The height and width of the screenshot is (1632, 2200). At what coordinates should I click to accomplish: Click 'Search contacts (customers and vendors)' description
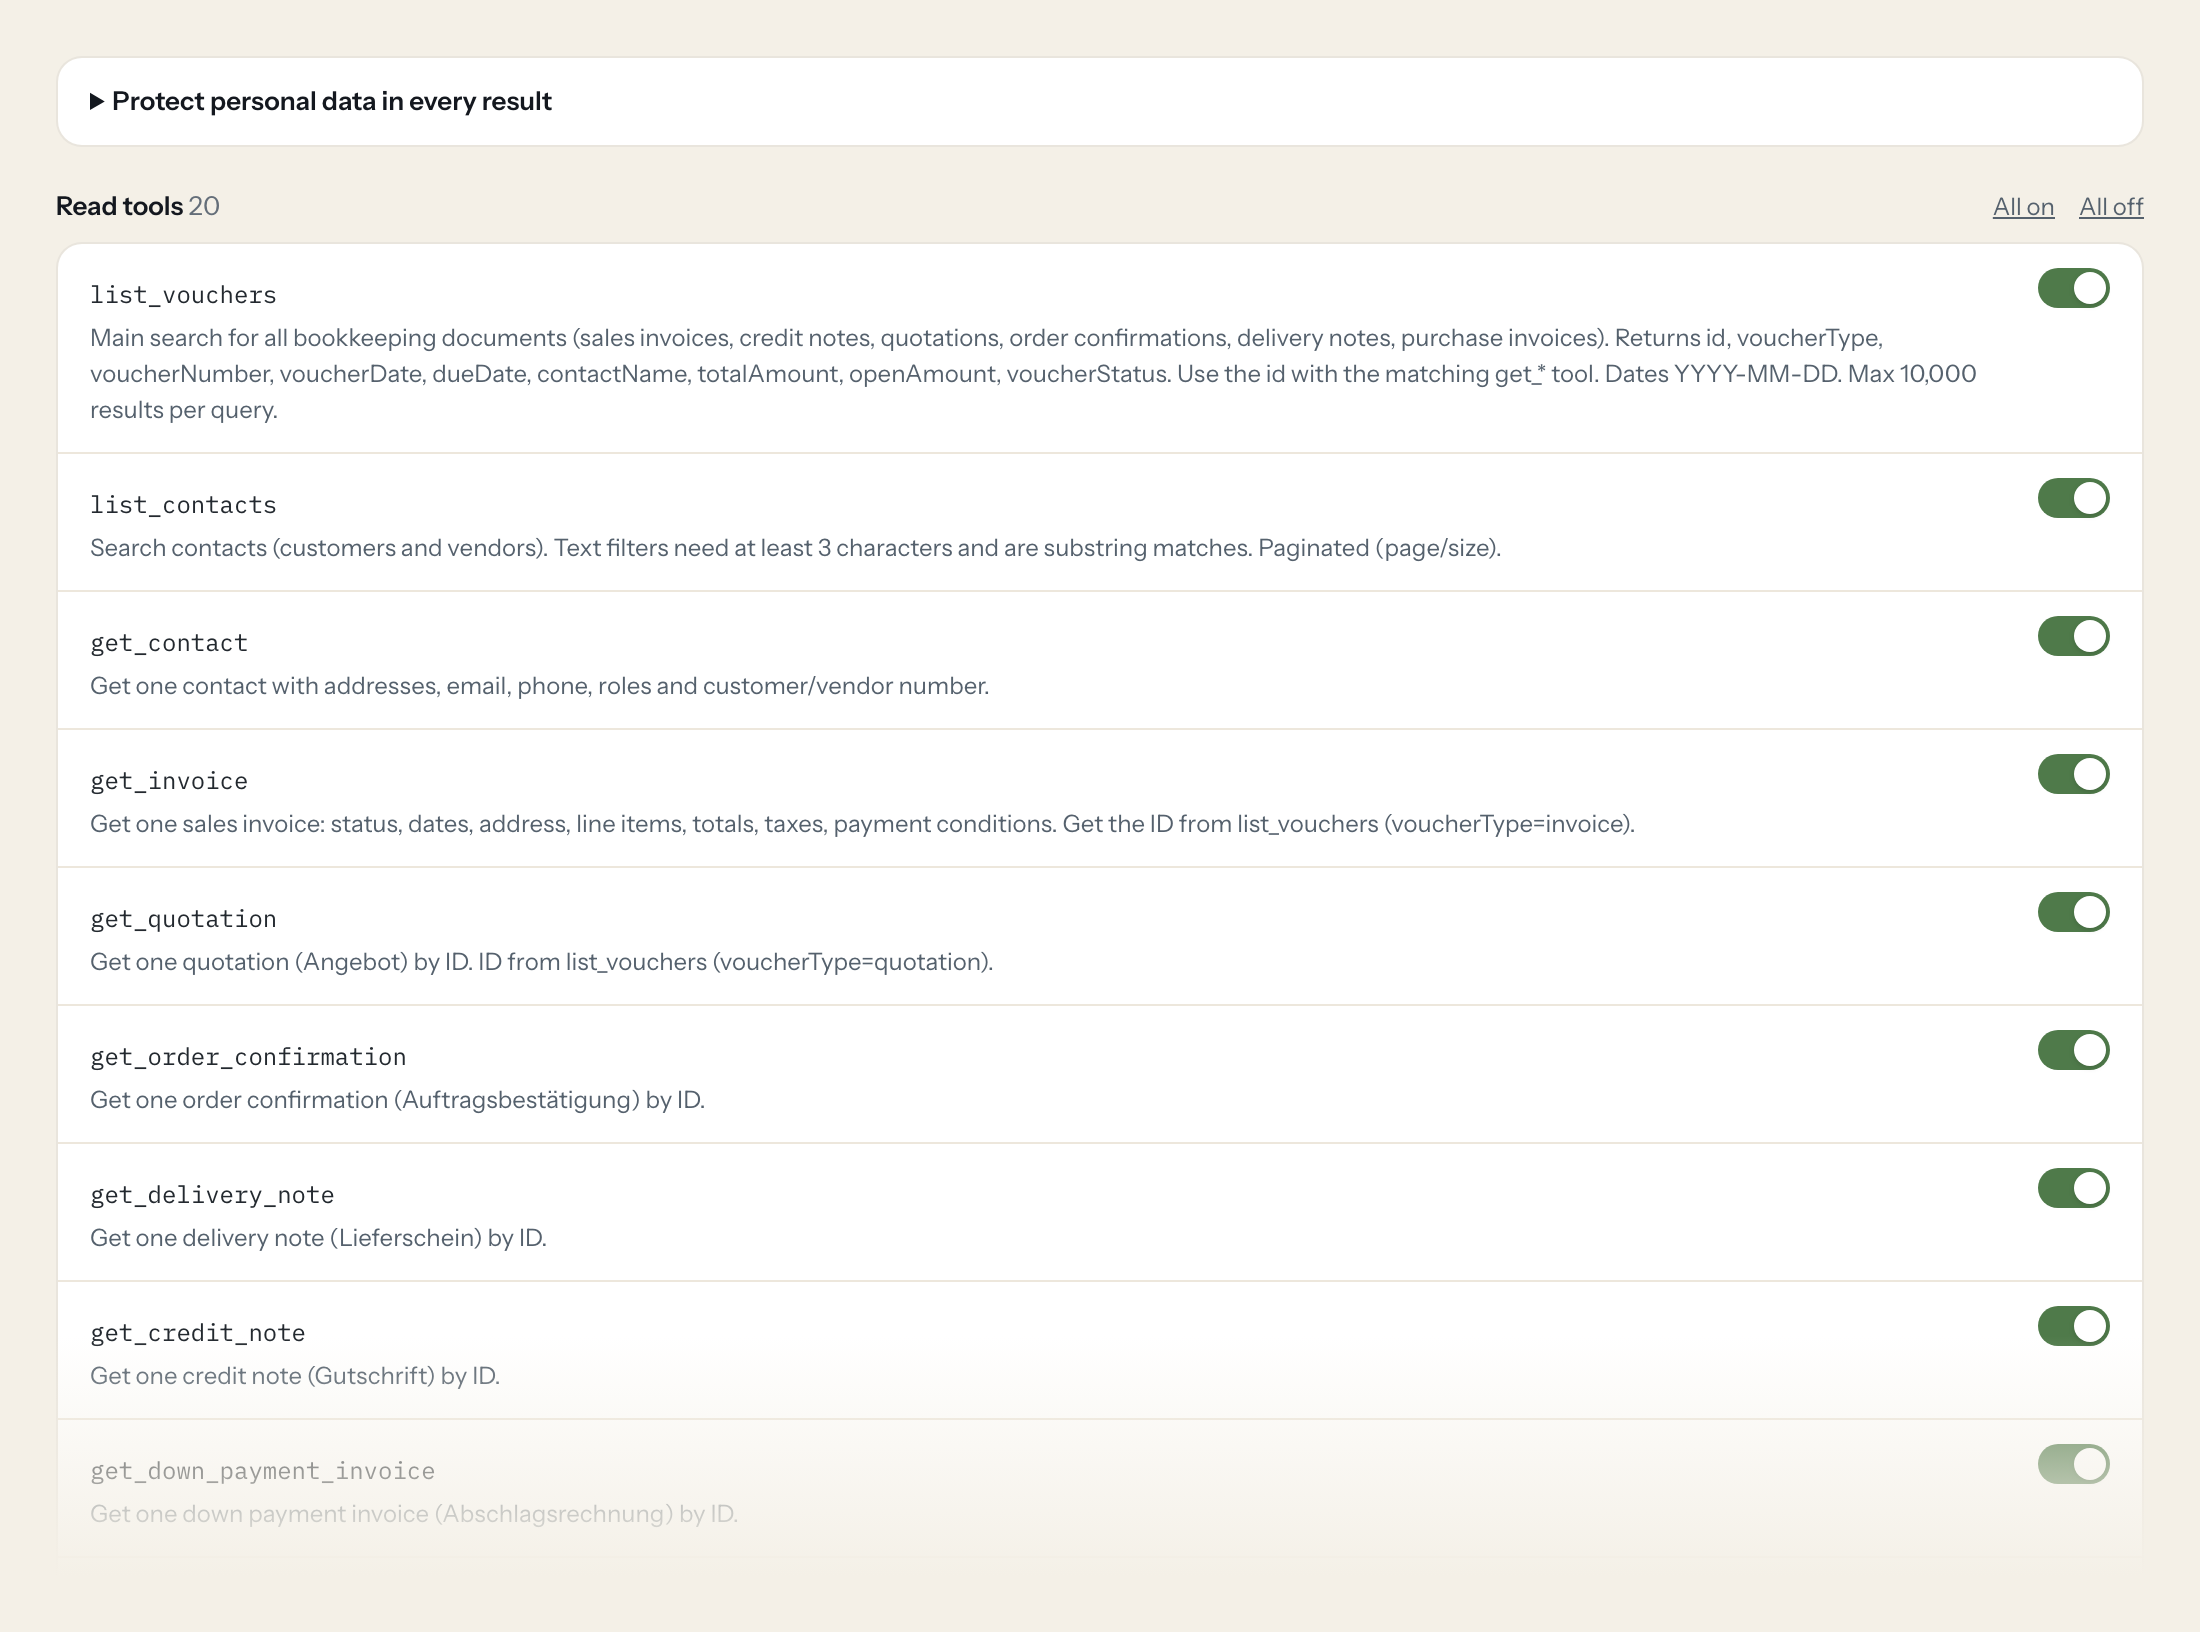pyautogui.click(x=795, y=548)
